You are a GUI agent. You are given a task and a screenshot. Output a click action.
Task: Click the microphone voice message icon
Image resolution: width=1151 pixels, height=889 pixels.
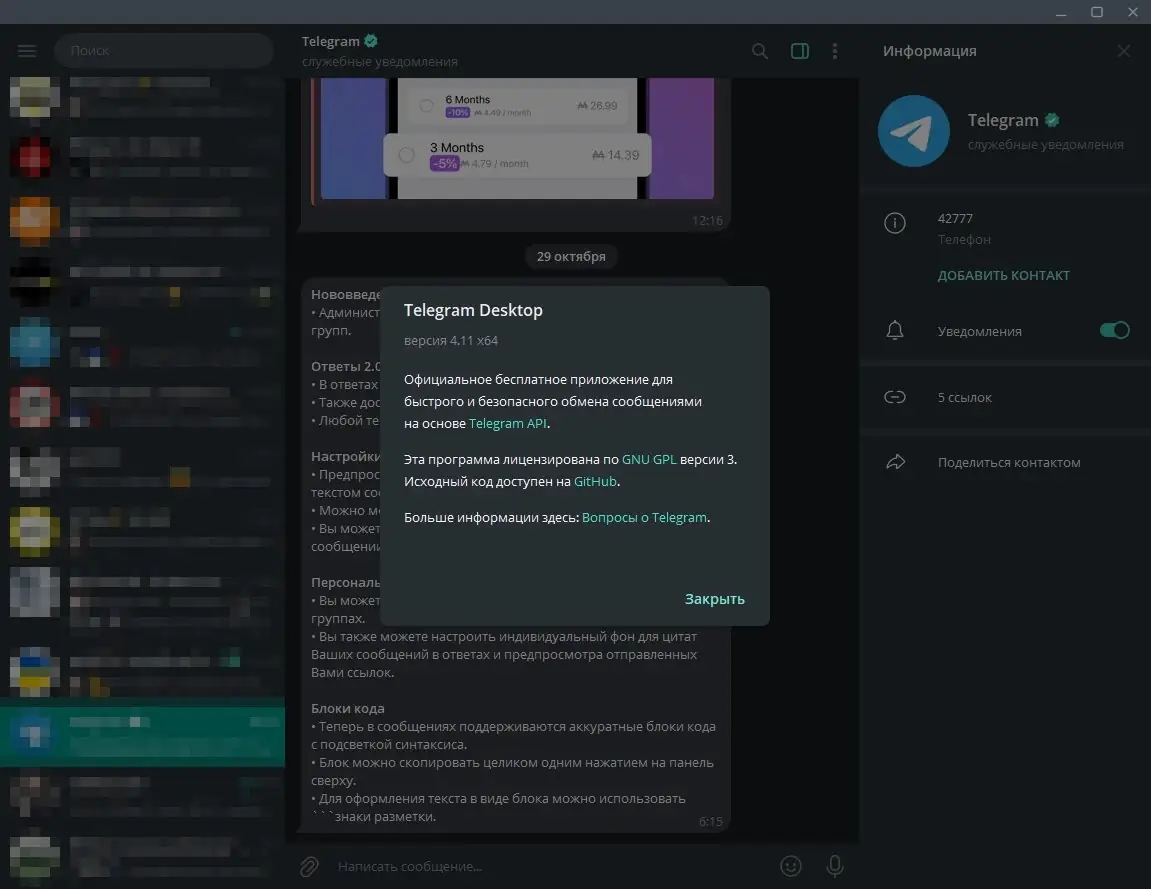pos(835,866)
